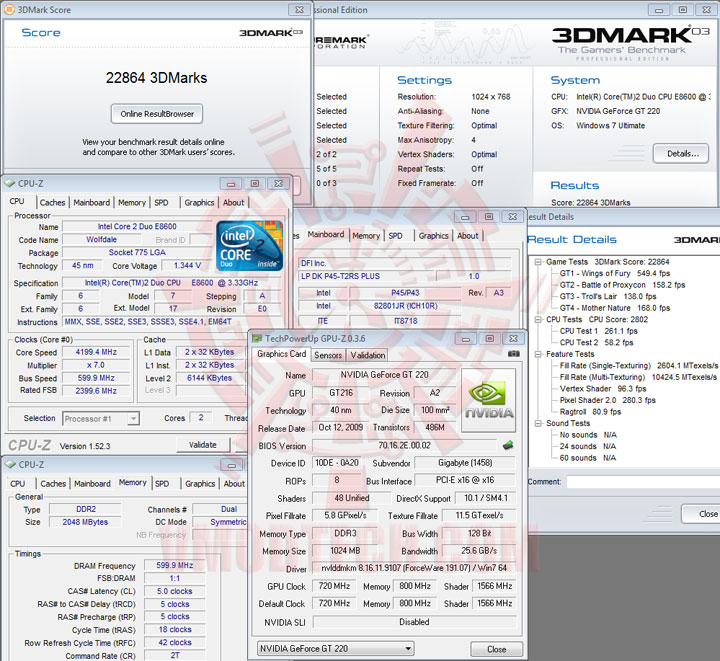720x661 pixels.
Task: Select GT4 - Mother Nature result row
Action: (614, 308)
